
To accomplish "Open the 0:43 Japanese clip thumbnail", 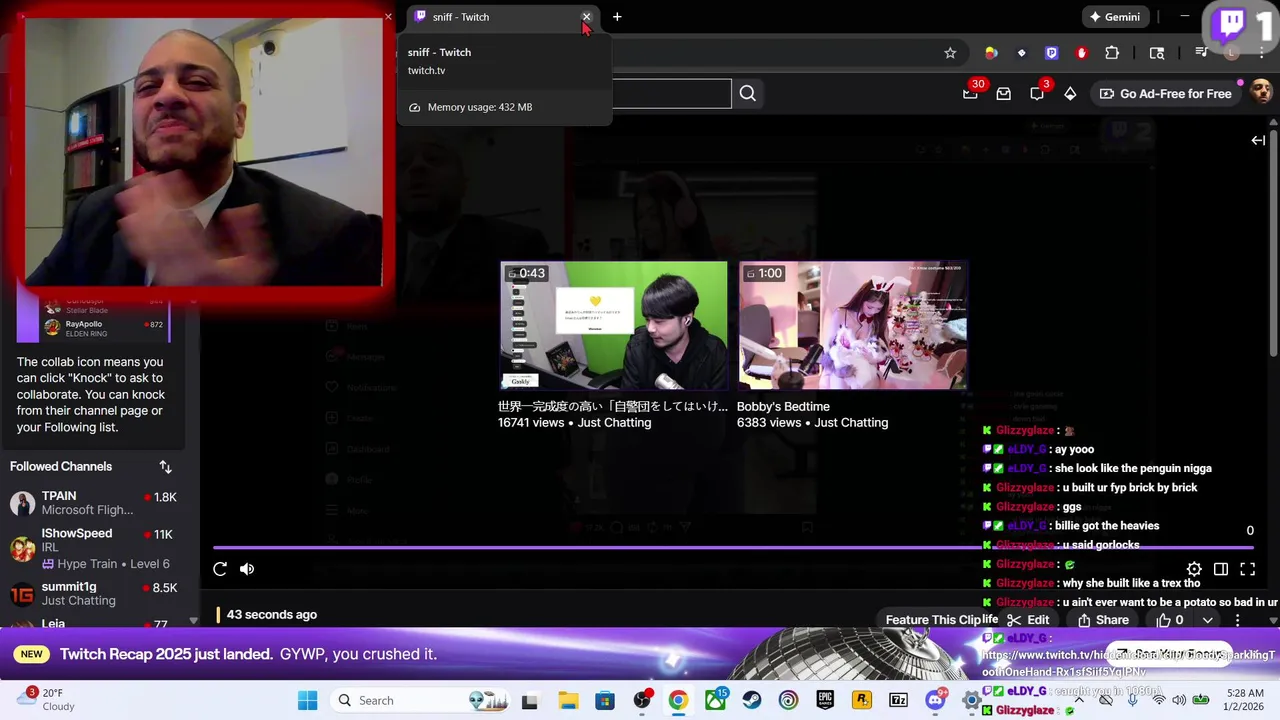I will (x=614, y=325).
